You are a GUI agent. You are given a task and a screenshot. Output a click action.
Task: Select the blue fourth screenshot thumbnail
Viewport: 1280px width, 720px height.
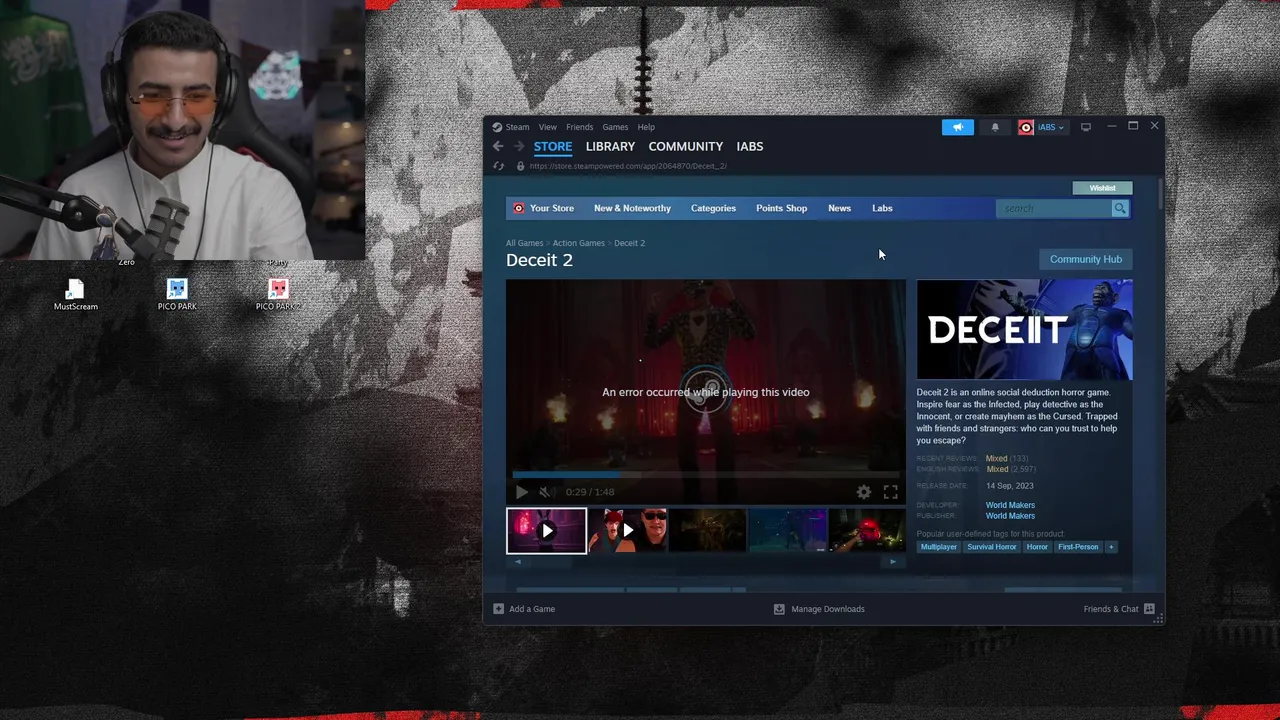(x=787, y=531)
